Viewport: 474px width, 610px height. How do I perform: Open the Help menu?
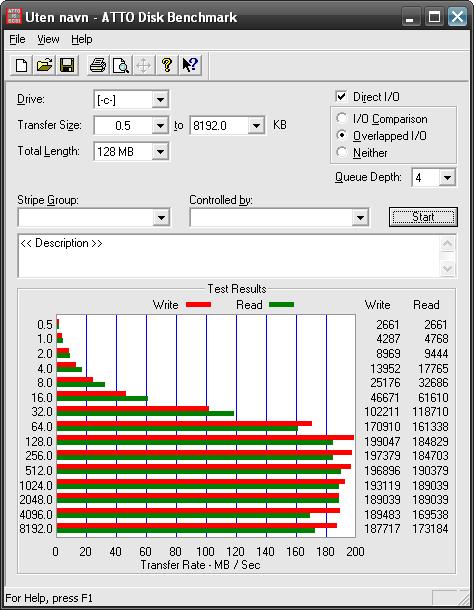pyautogui.click(x=82, y=39)
